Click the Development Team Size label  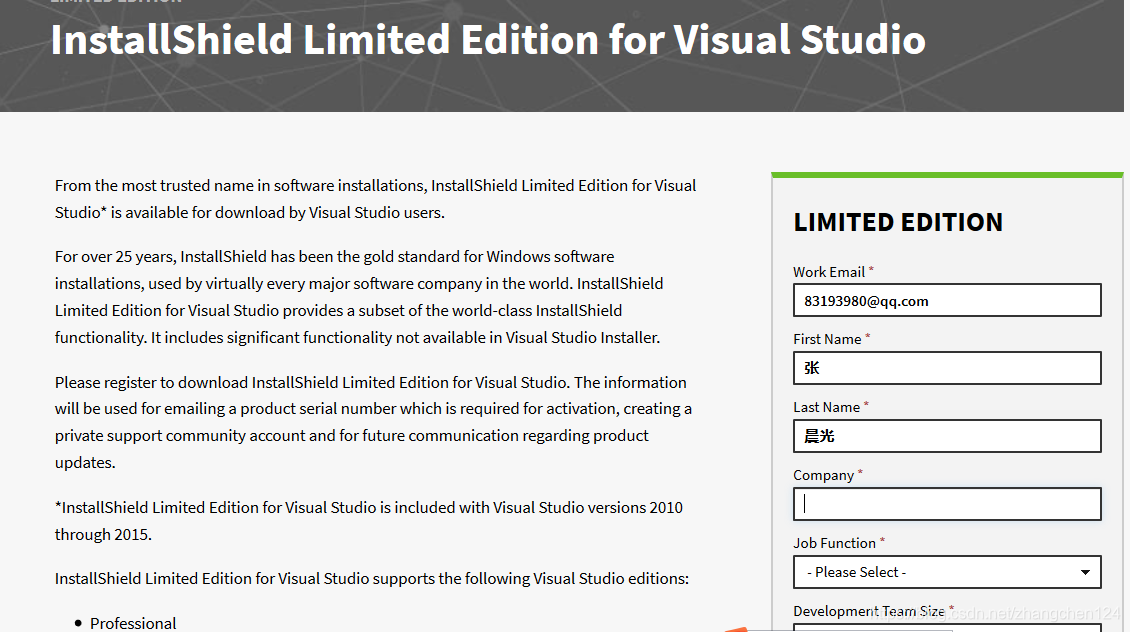pyautogui.click(x=867, y=610)
